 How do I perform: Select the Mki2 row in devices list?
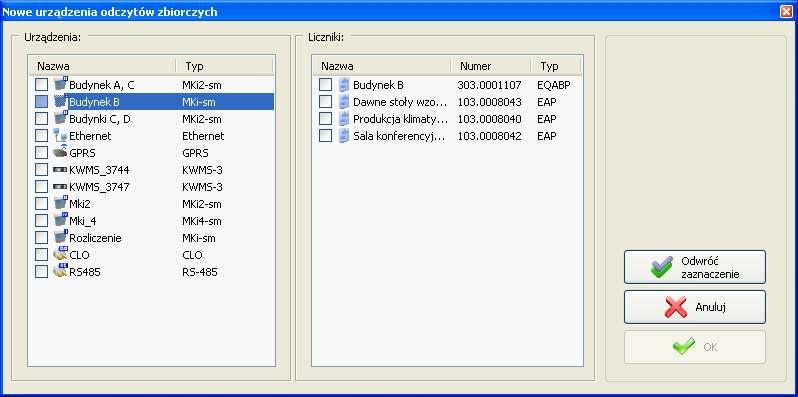(152, 204)
